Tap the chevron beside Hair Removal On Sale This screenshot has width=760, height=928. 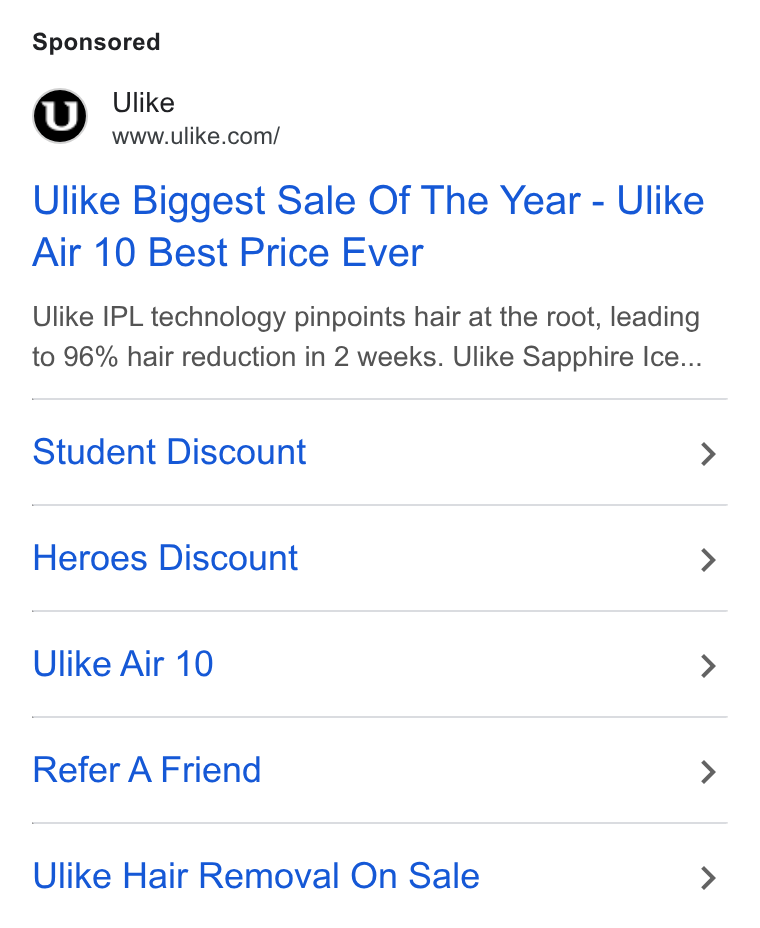click(x=708, y=878)
